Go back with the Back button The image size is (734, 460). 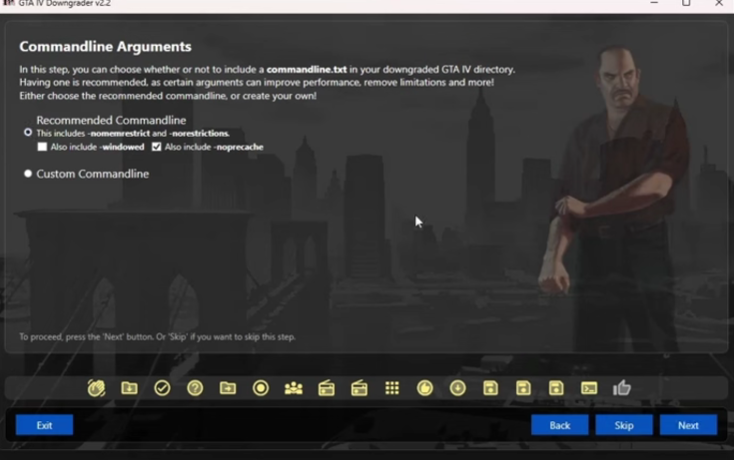[560, 425]
